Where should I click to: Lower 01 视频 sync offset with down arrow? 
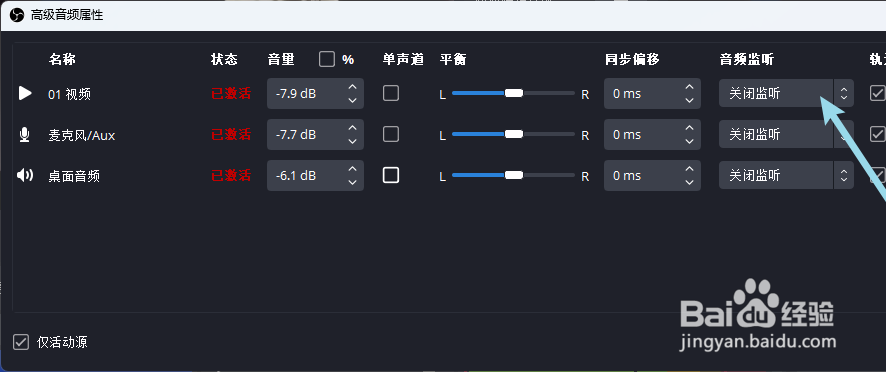point(689,100)
